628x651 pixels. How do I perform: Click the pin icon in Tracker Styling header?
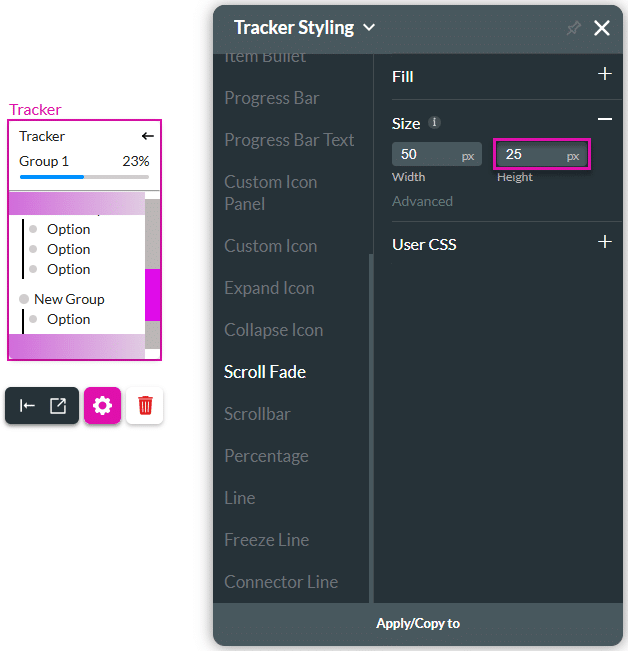pyautogui.click(x=573, y=28)
